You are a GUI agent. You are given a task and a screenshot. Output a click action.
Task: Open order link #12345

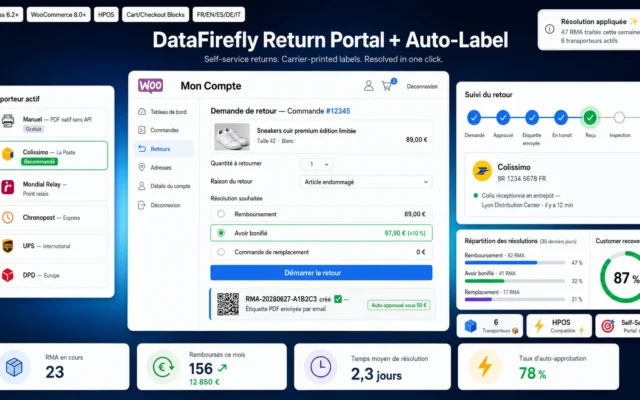click(x=338, y=111)
